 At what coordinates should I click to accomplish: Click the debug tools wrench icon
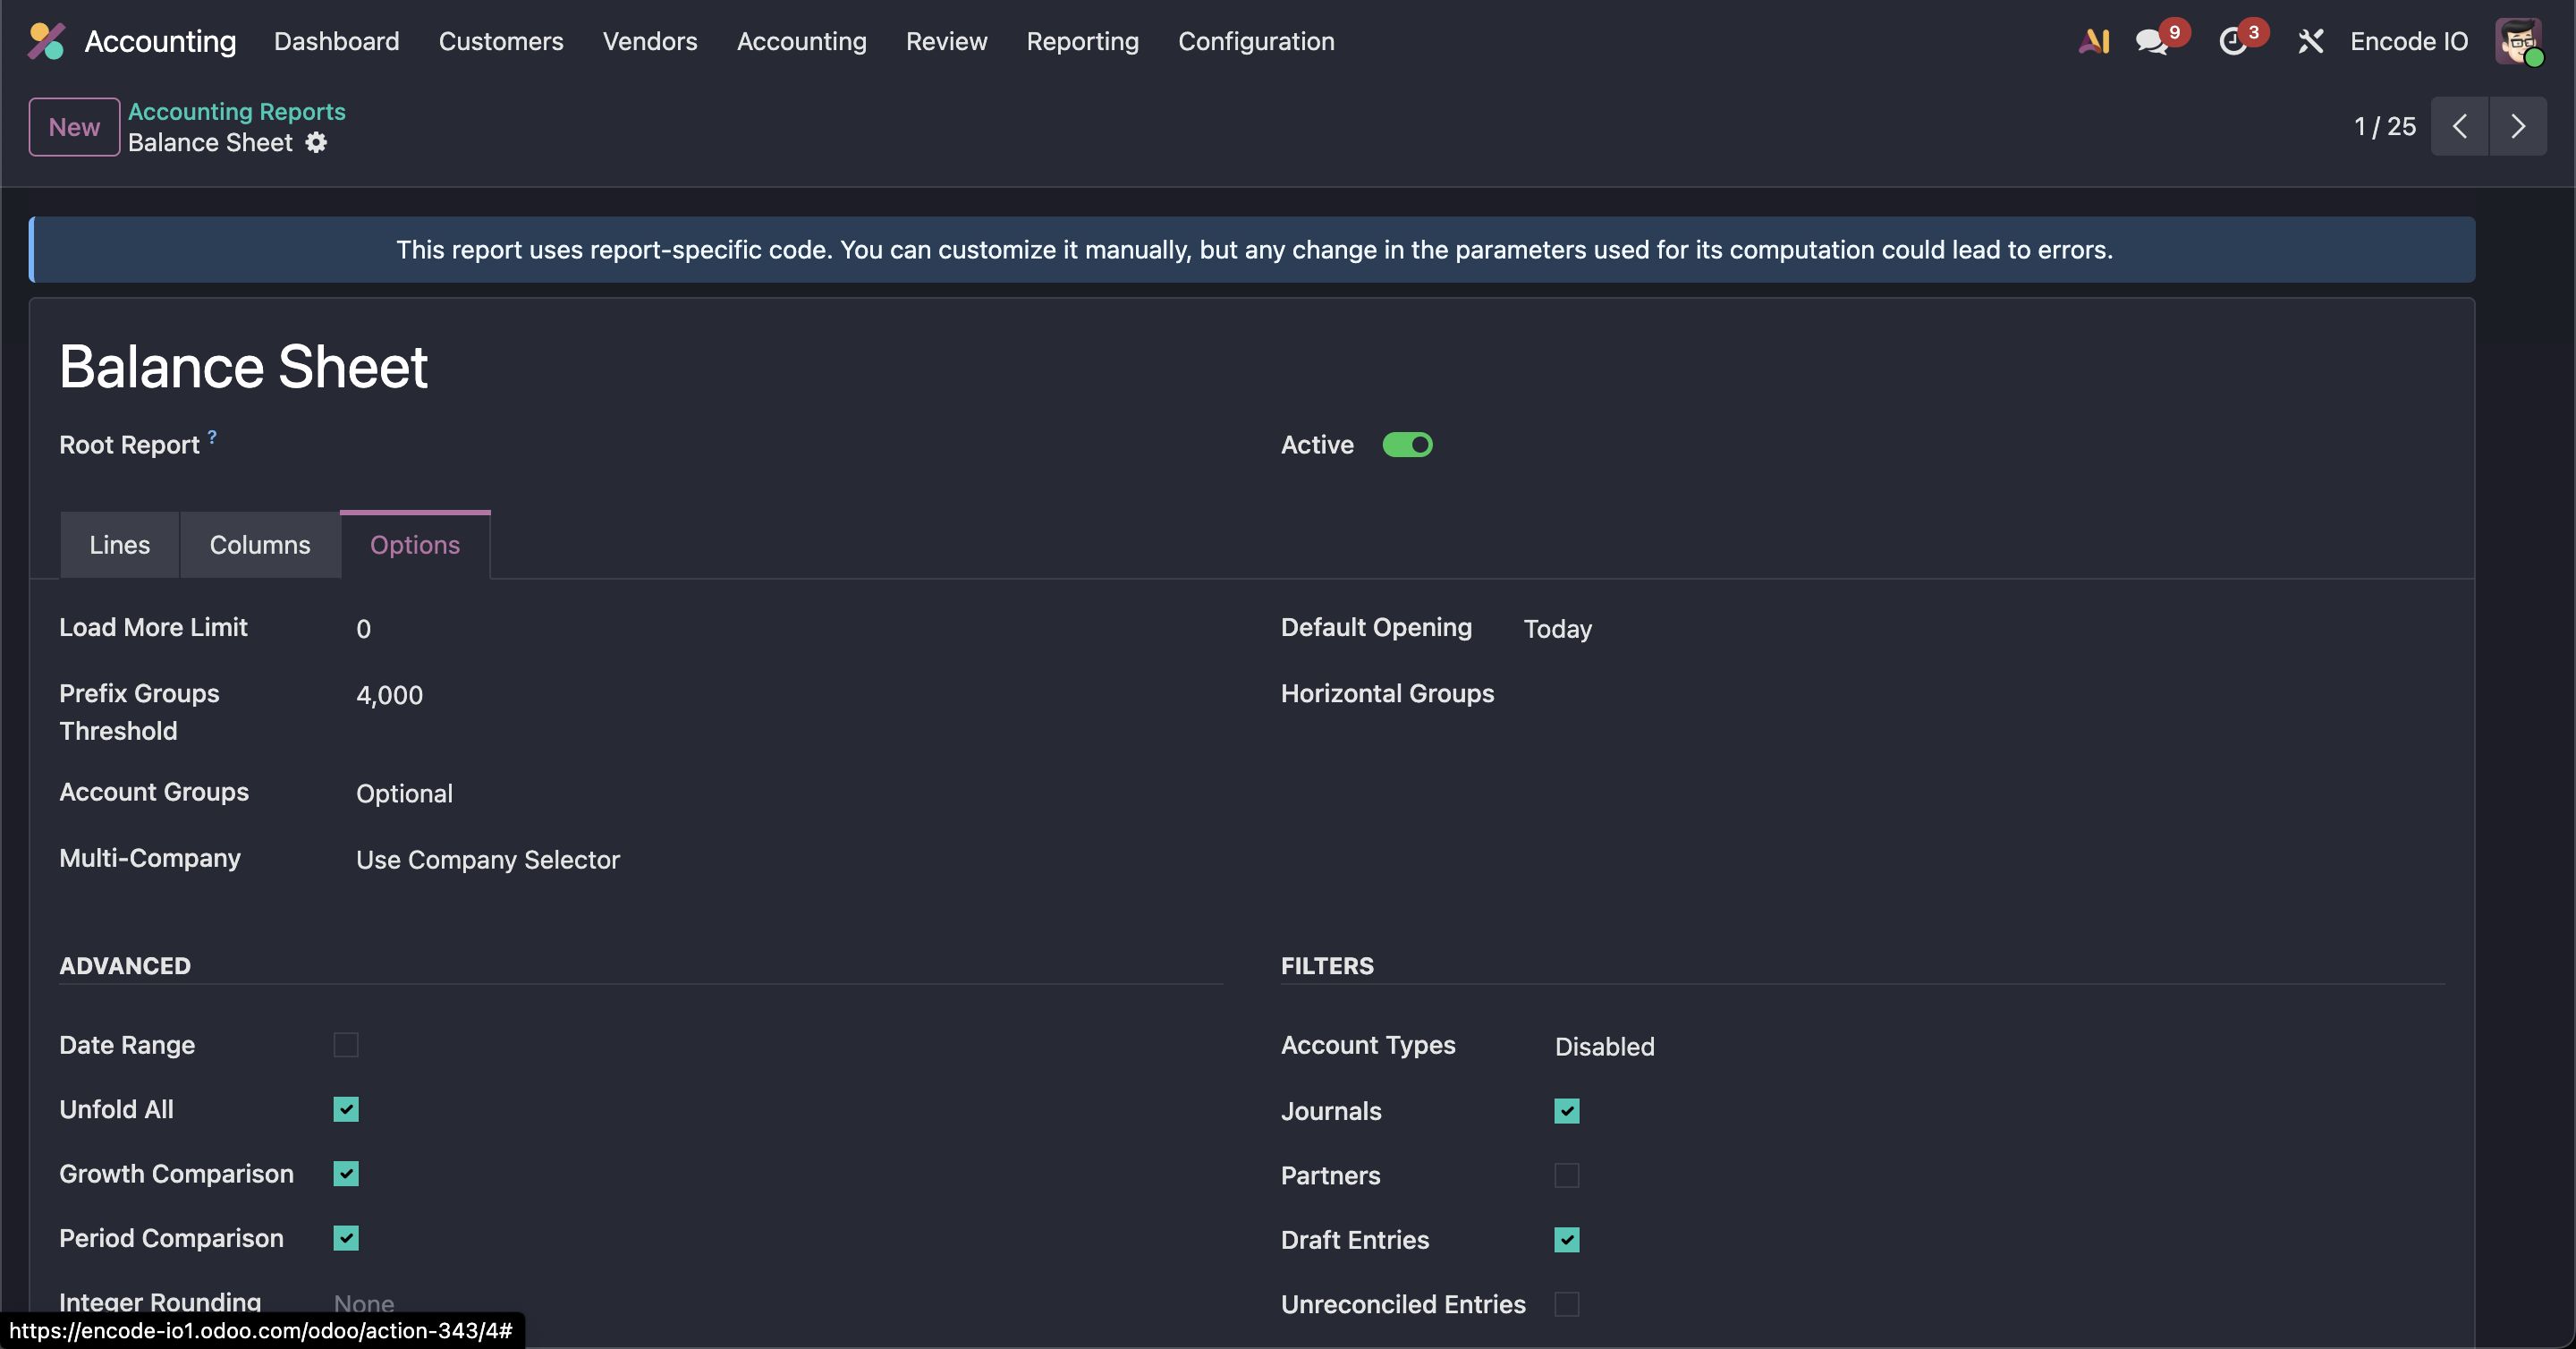tap(2310, 42)
